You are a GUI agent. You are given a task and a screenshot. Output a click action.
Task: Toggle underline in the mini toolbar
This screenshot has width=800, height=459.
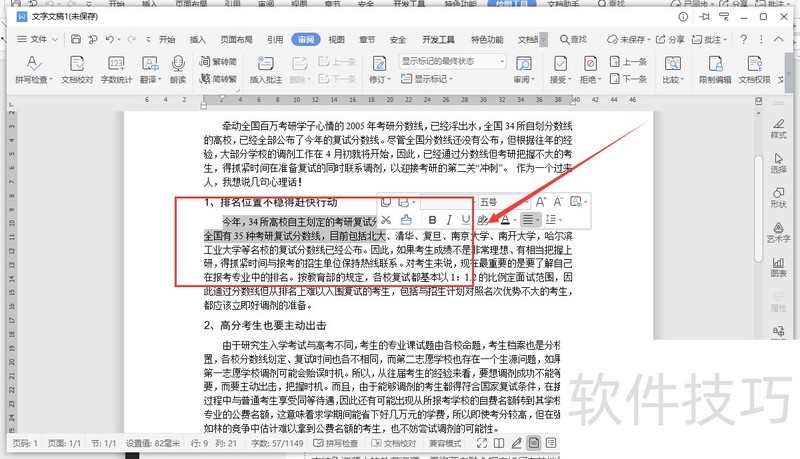click(x=465, y=220)
